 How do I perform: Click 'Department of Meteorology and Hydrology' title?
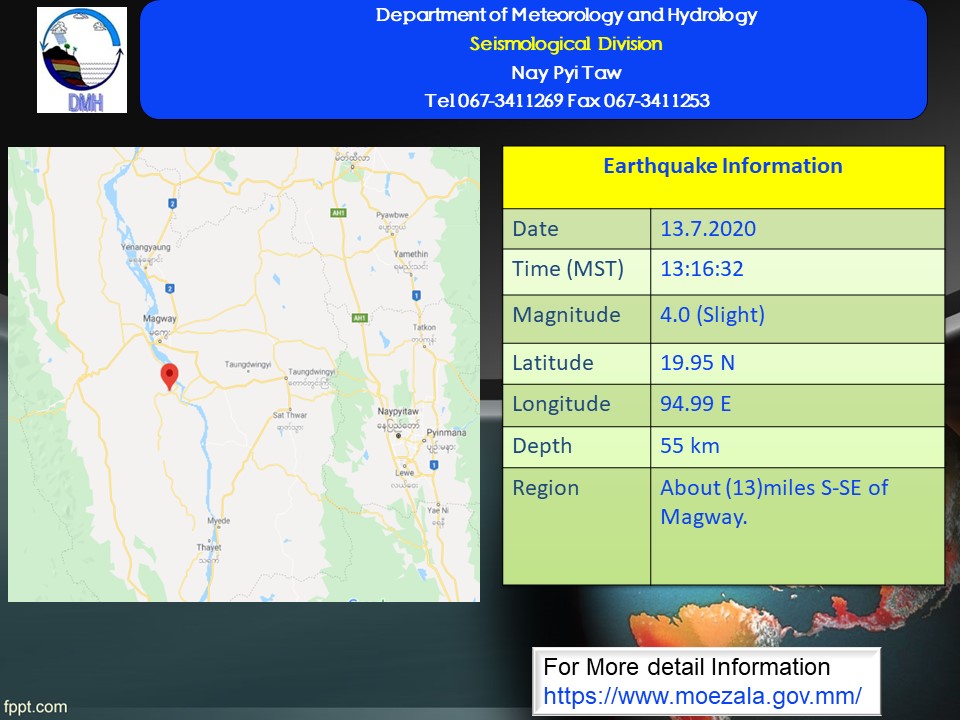pyautogui.click(x=566, y=15)
